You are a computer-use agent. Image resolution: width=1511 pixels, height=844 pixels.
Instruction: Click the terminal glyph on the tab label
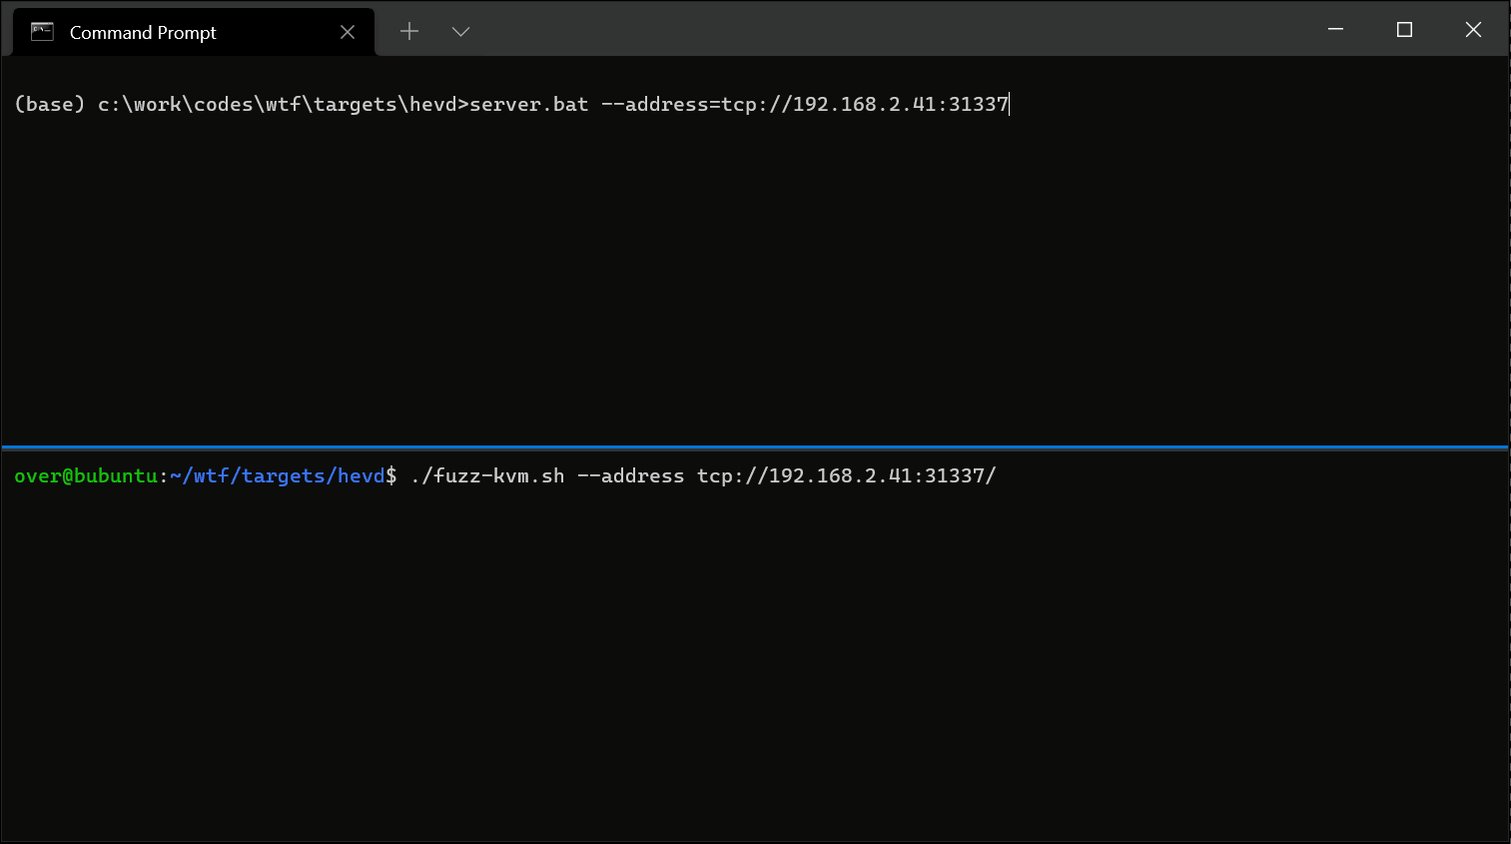[x=40, y=31]
